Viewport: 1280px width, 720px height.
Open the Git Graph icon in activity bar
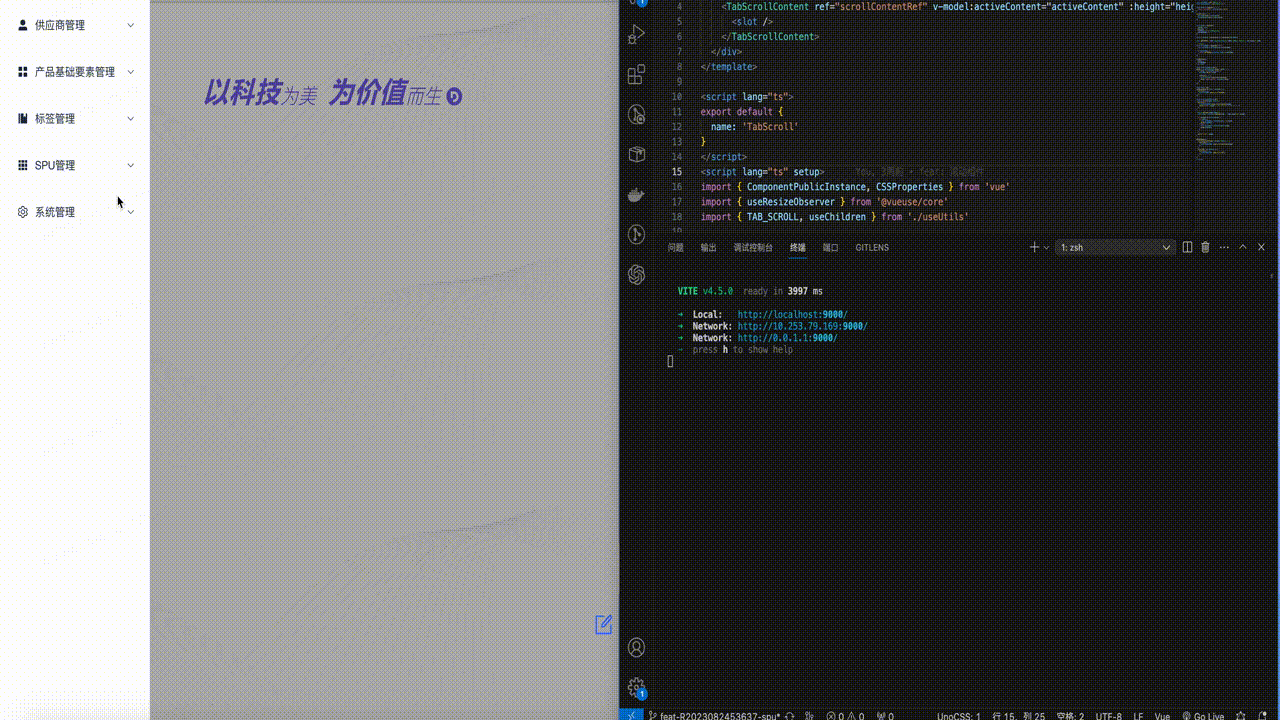tap(636, 234)
